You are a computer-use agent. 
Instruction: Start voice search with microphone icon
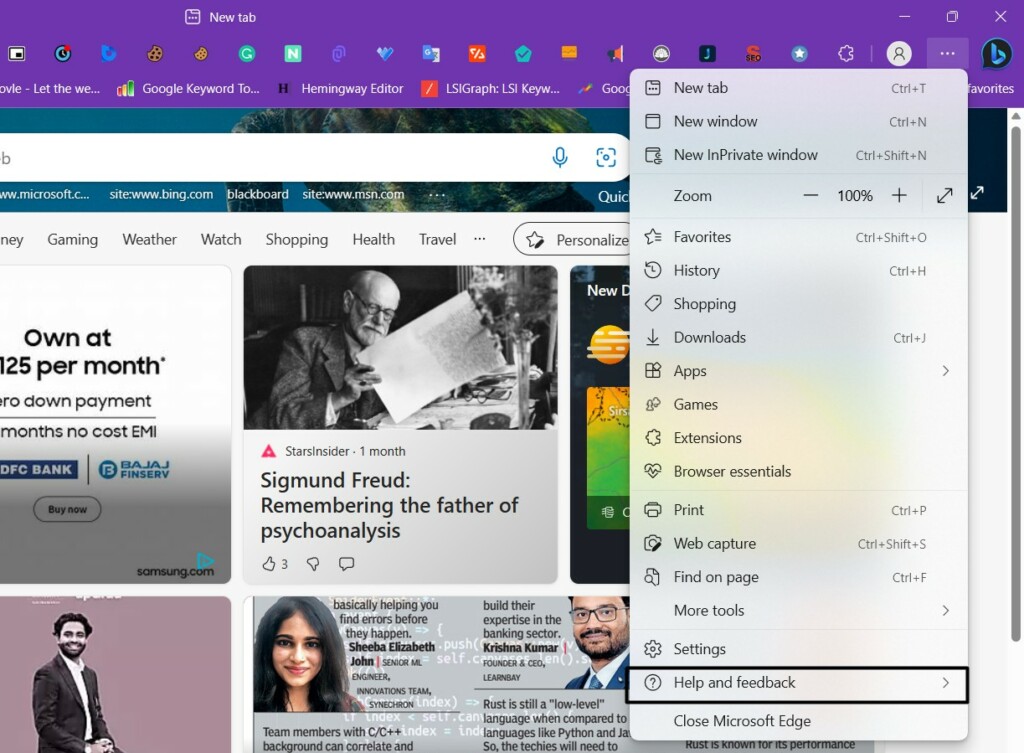(560, 158)
